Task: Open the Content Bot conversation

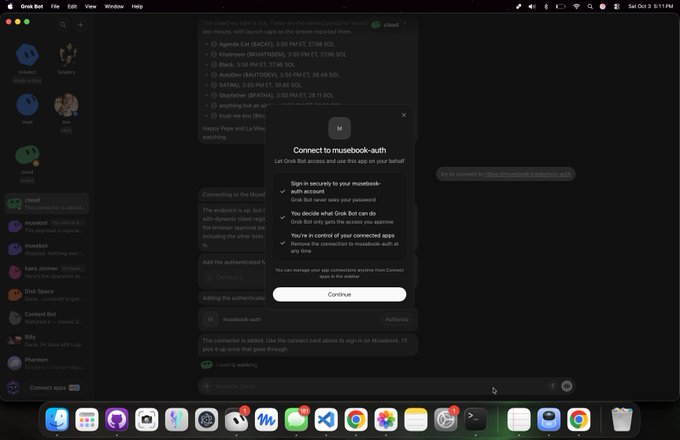Action: pos(47,318)
